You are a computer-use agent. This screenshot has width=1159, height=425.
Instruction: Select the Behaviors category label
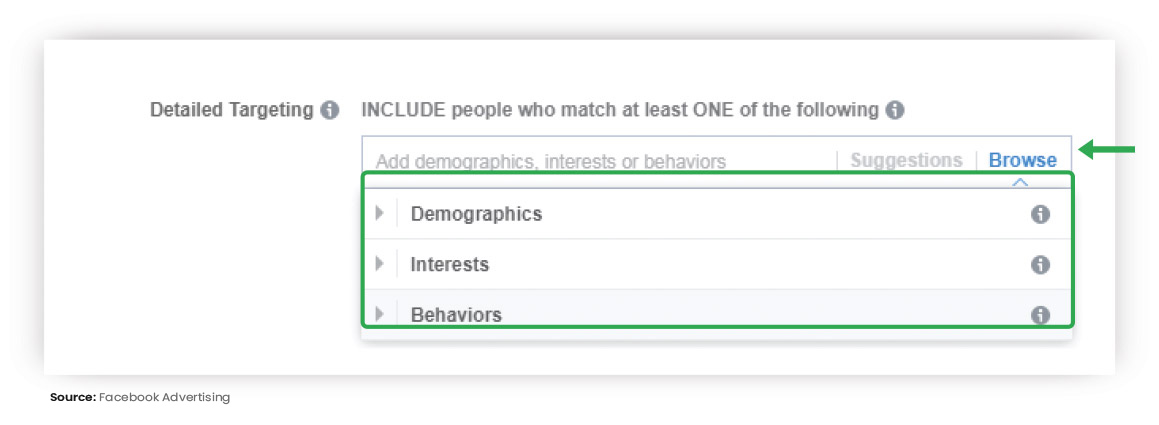(456, 315)
